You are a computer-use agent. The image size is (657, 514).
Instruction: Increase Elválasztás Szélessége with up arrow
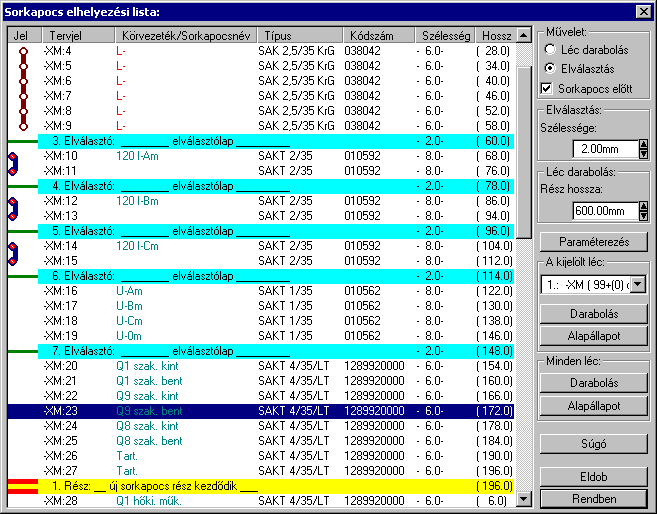[x=644, y=145]
